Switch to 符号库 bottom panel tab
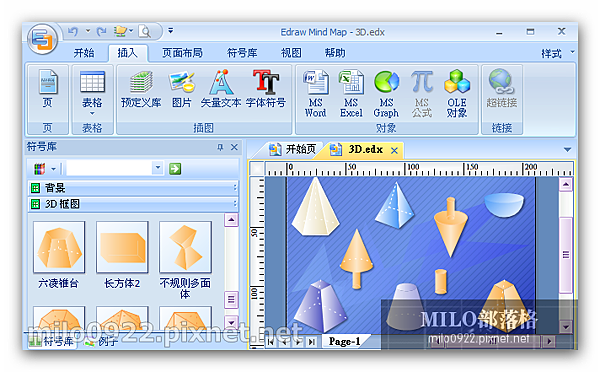 (x=52, y=341)
